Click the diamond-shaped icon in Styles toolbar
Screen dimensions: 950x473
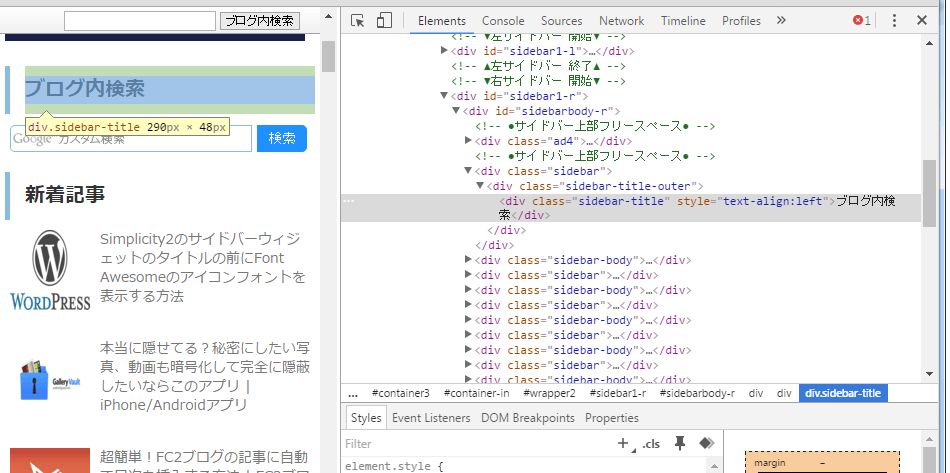pyautogui.click(x=706, y=443)
